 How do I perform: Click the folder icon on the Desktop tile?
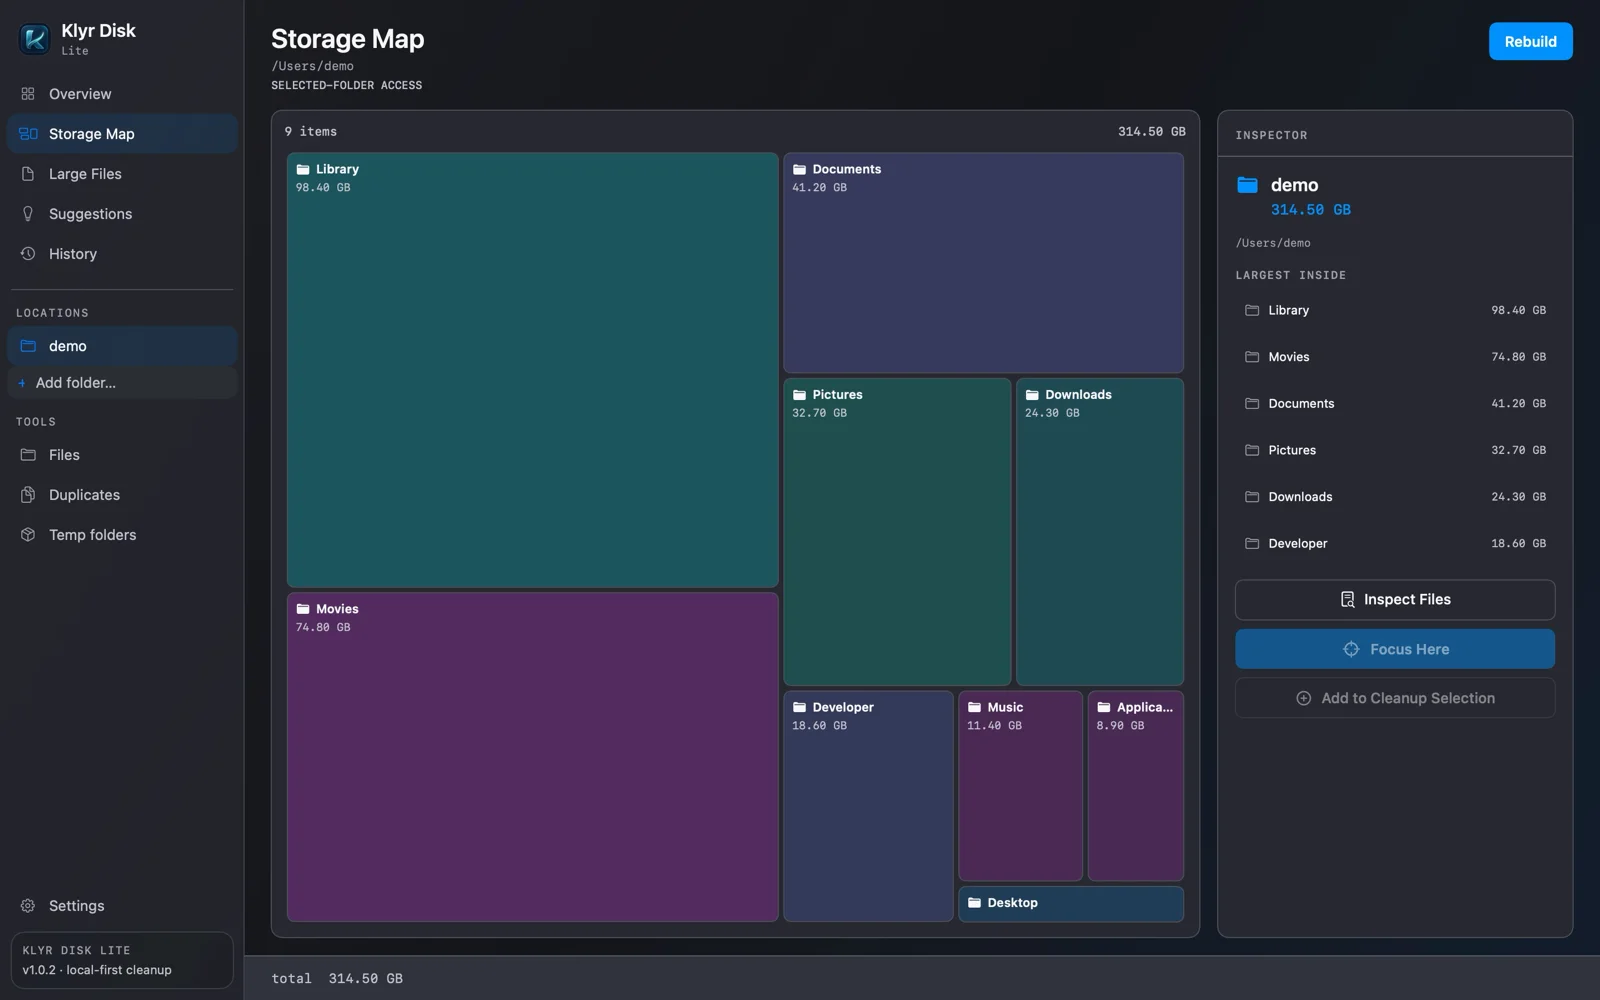point(974,903)
